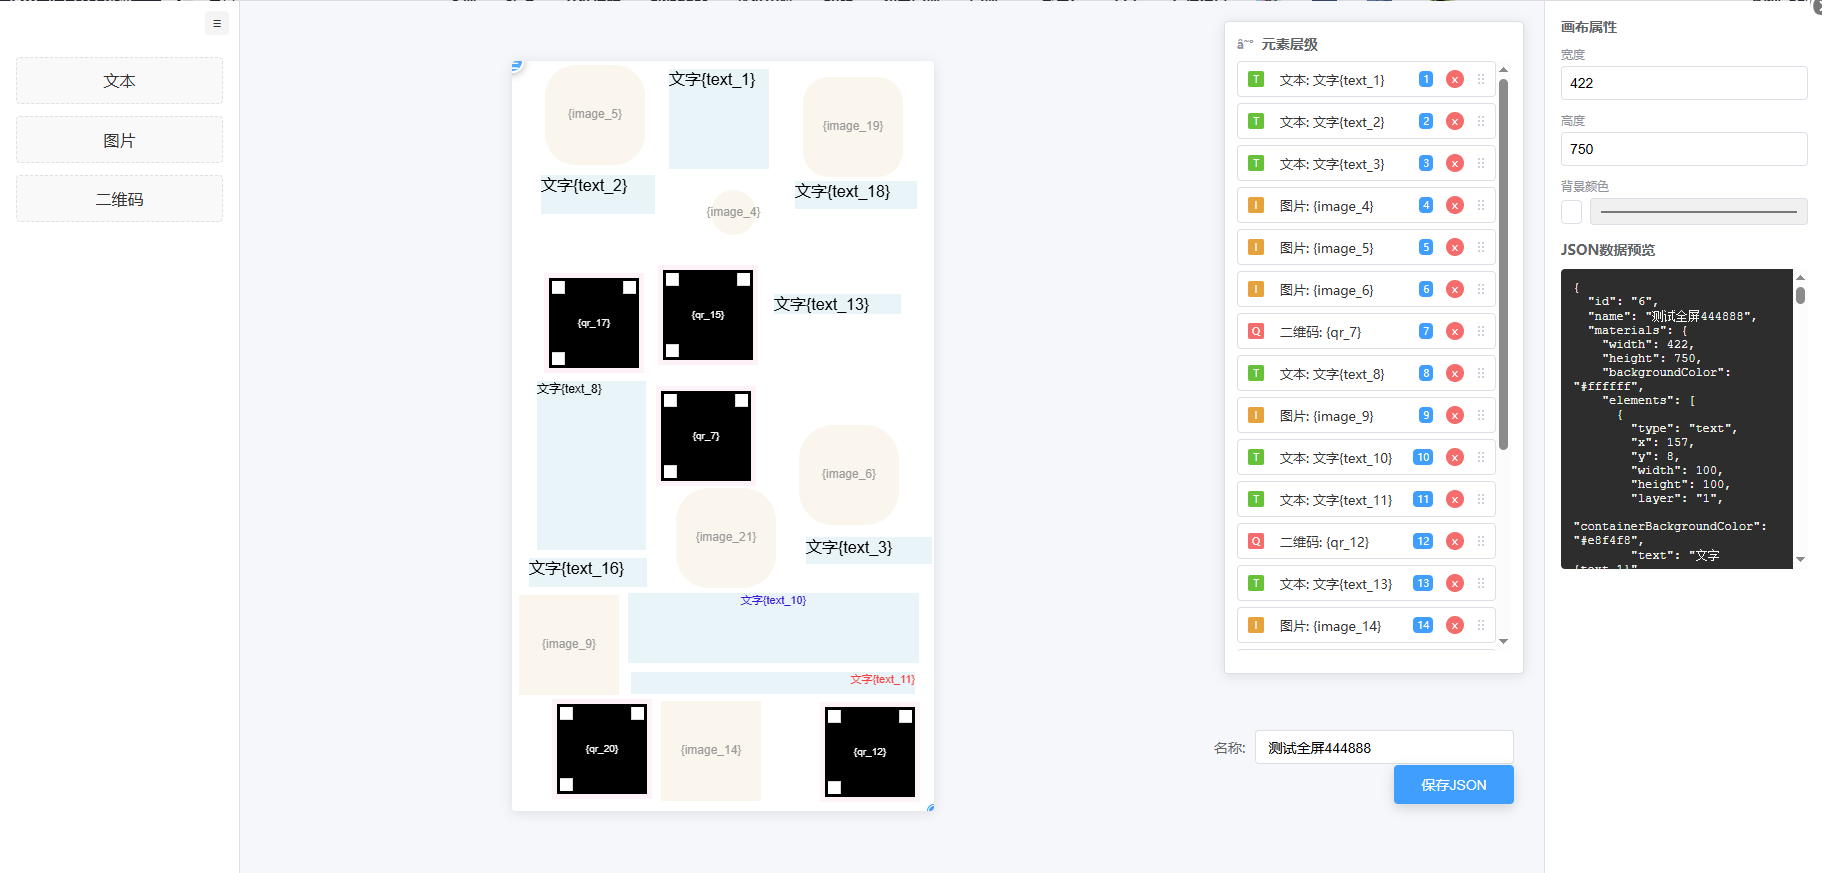Click the 高度 height field showing 750

click(1684, 149)
